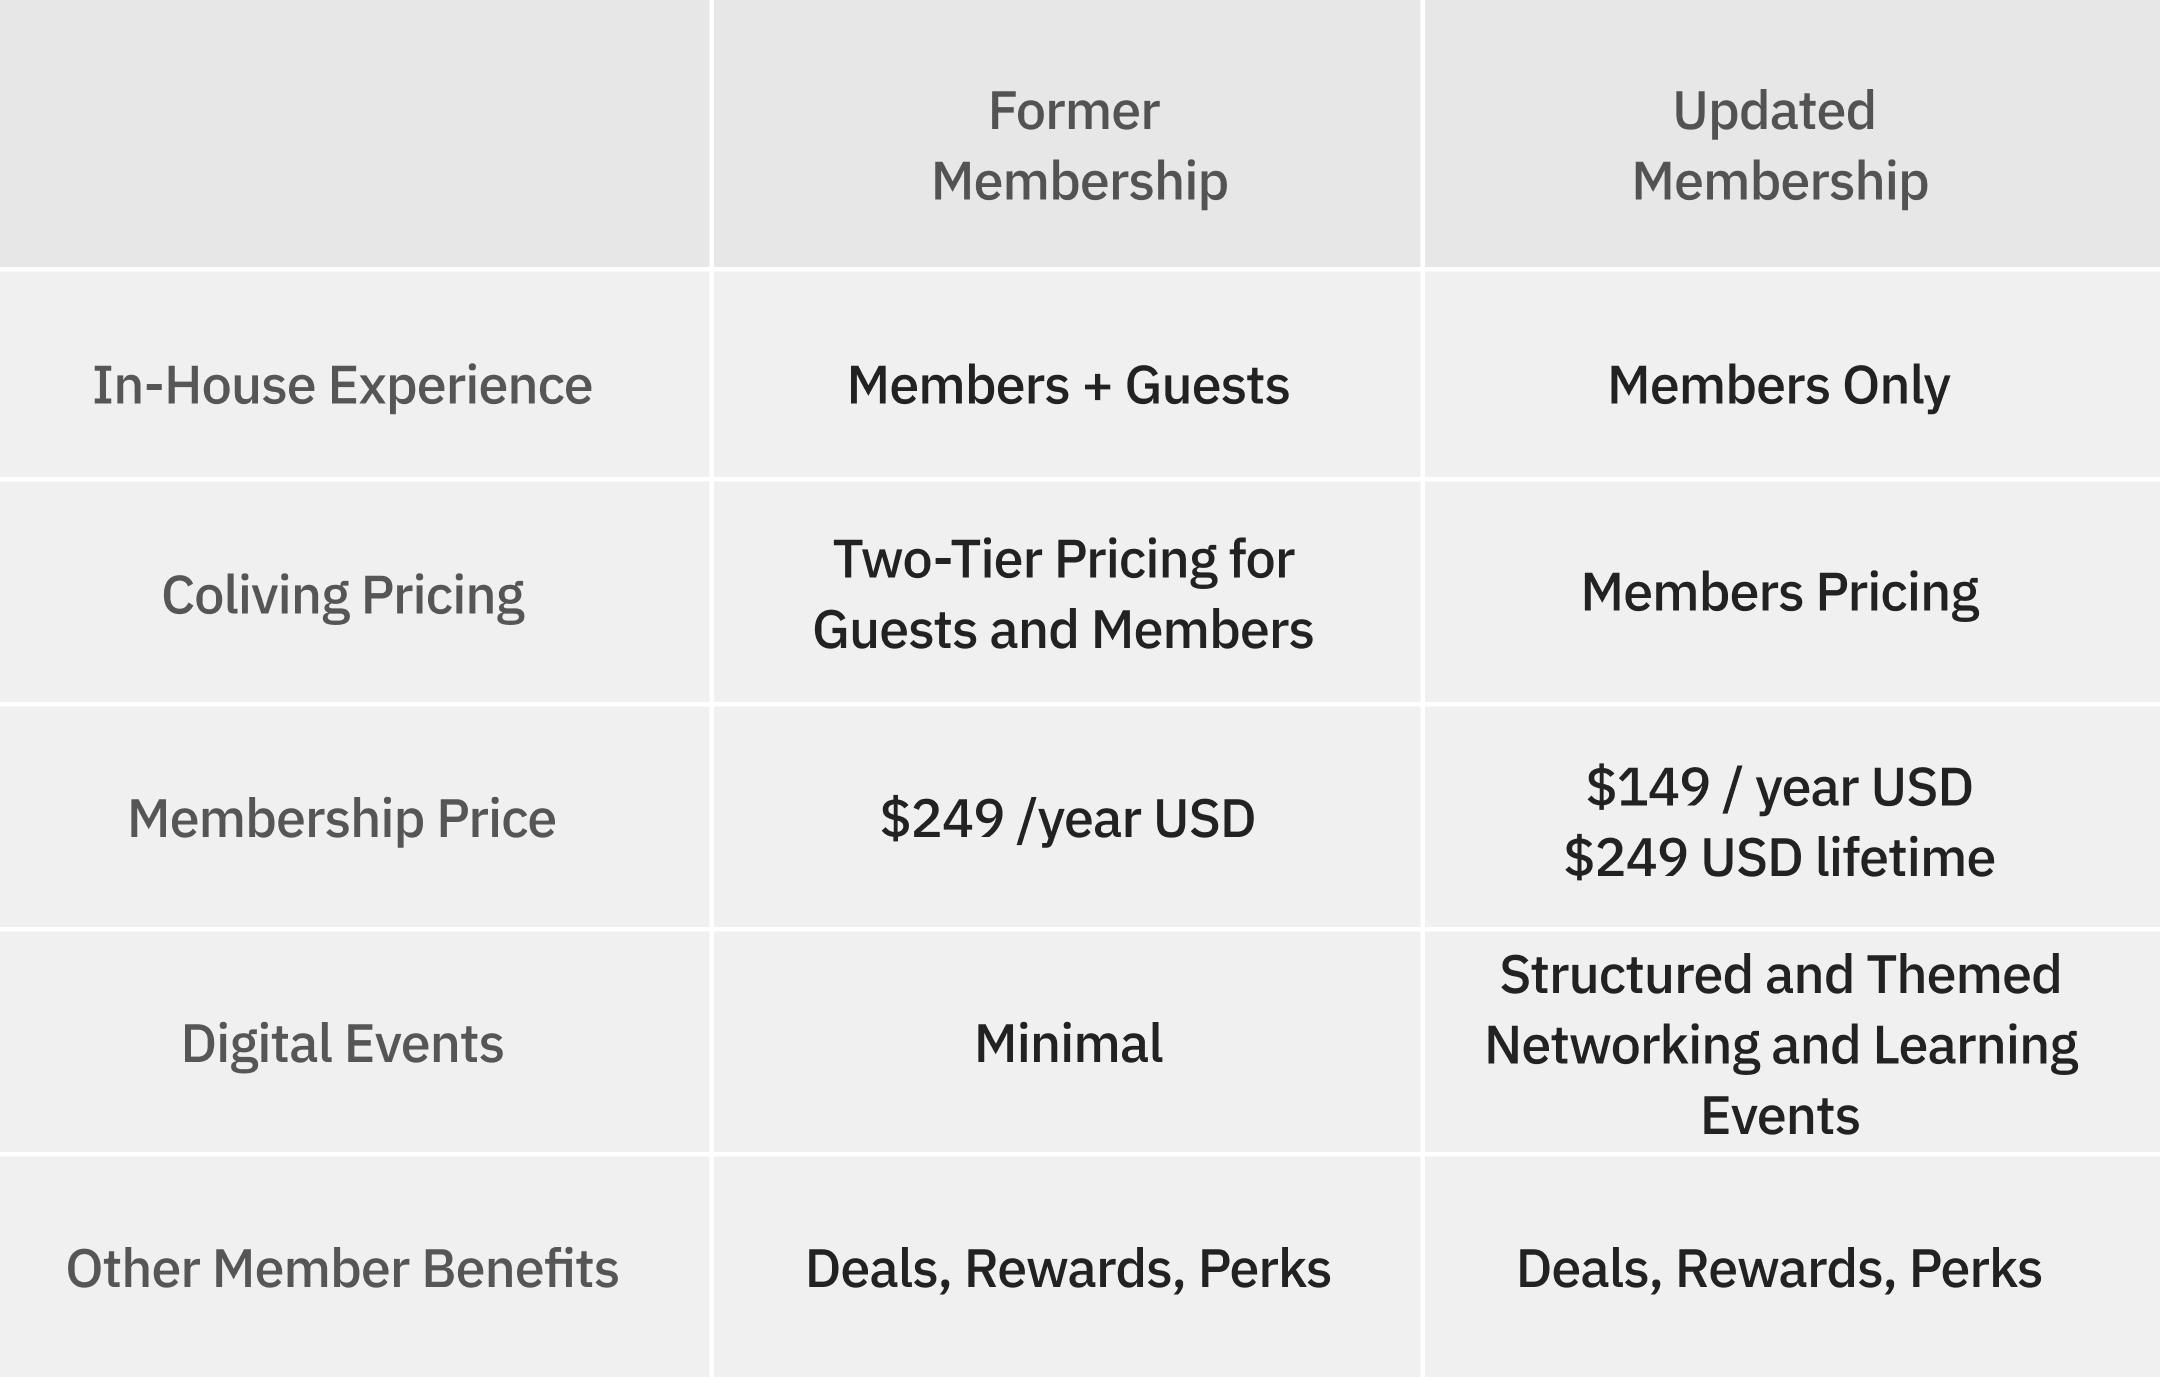
Task: Click the Members + Guests cell
Action: pyautogui.click(x=1068, y=385)
